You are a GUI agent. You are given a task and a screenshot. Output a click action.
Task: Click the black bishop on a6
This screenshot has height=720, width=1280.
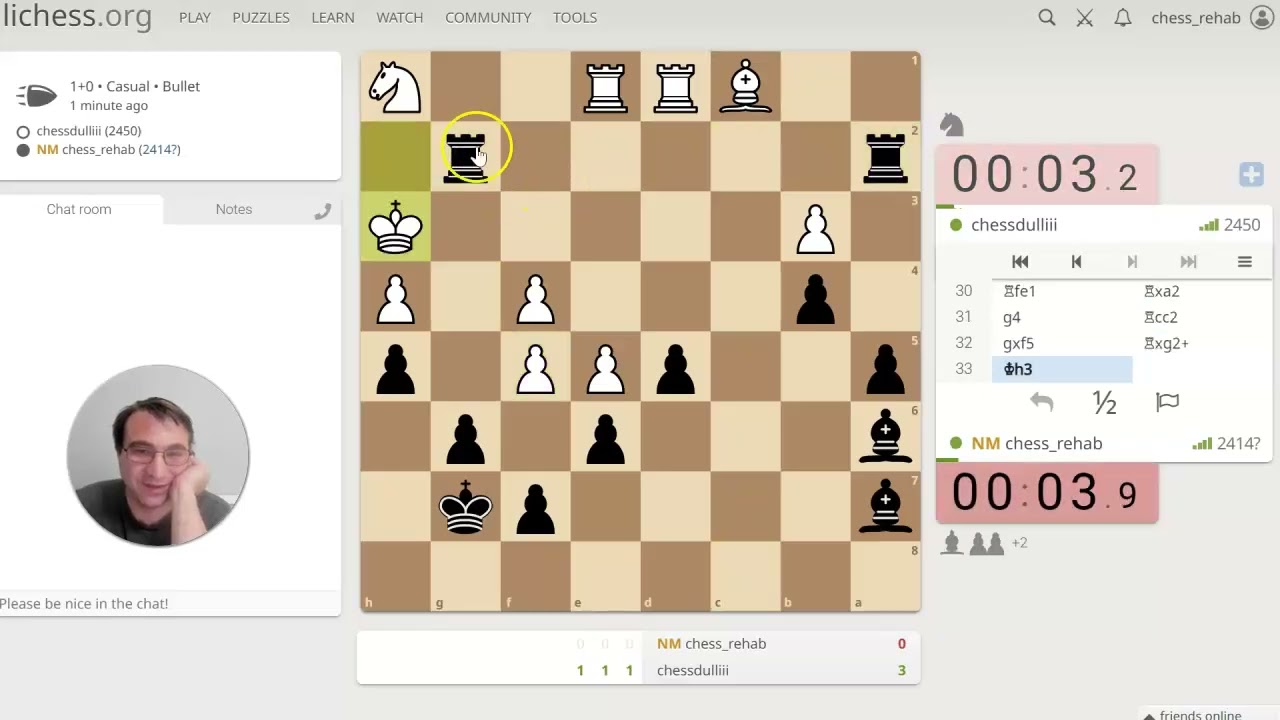click(x=885, y=436)
